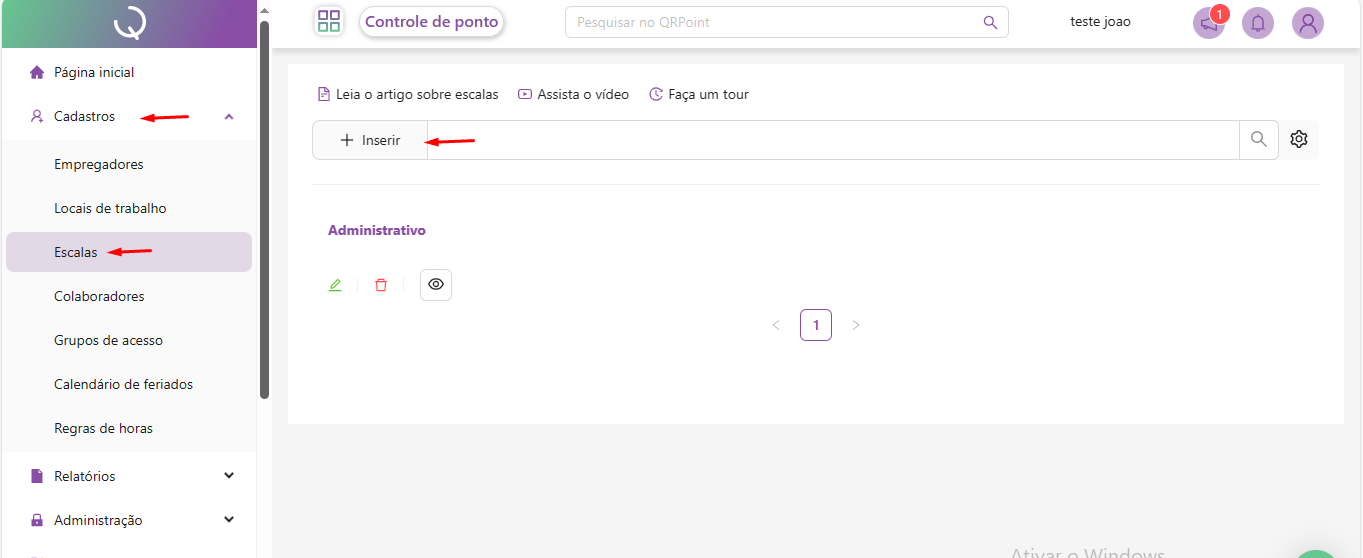Screen dimensions: 1363x558
Task: Click the 'Assista o vídeo' link
Action: point(574,95)
